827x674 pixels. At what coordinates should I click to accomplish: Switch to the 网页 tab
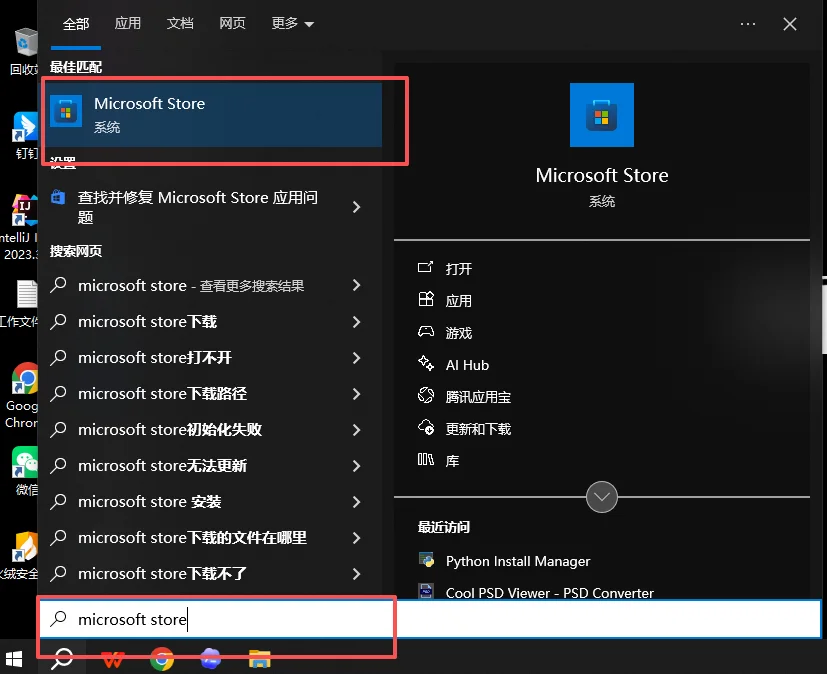(x=232, y=24)
